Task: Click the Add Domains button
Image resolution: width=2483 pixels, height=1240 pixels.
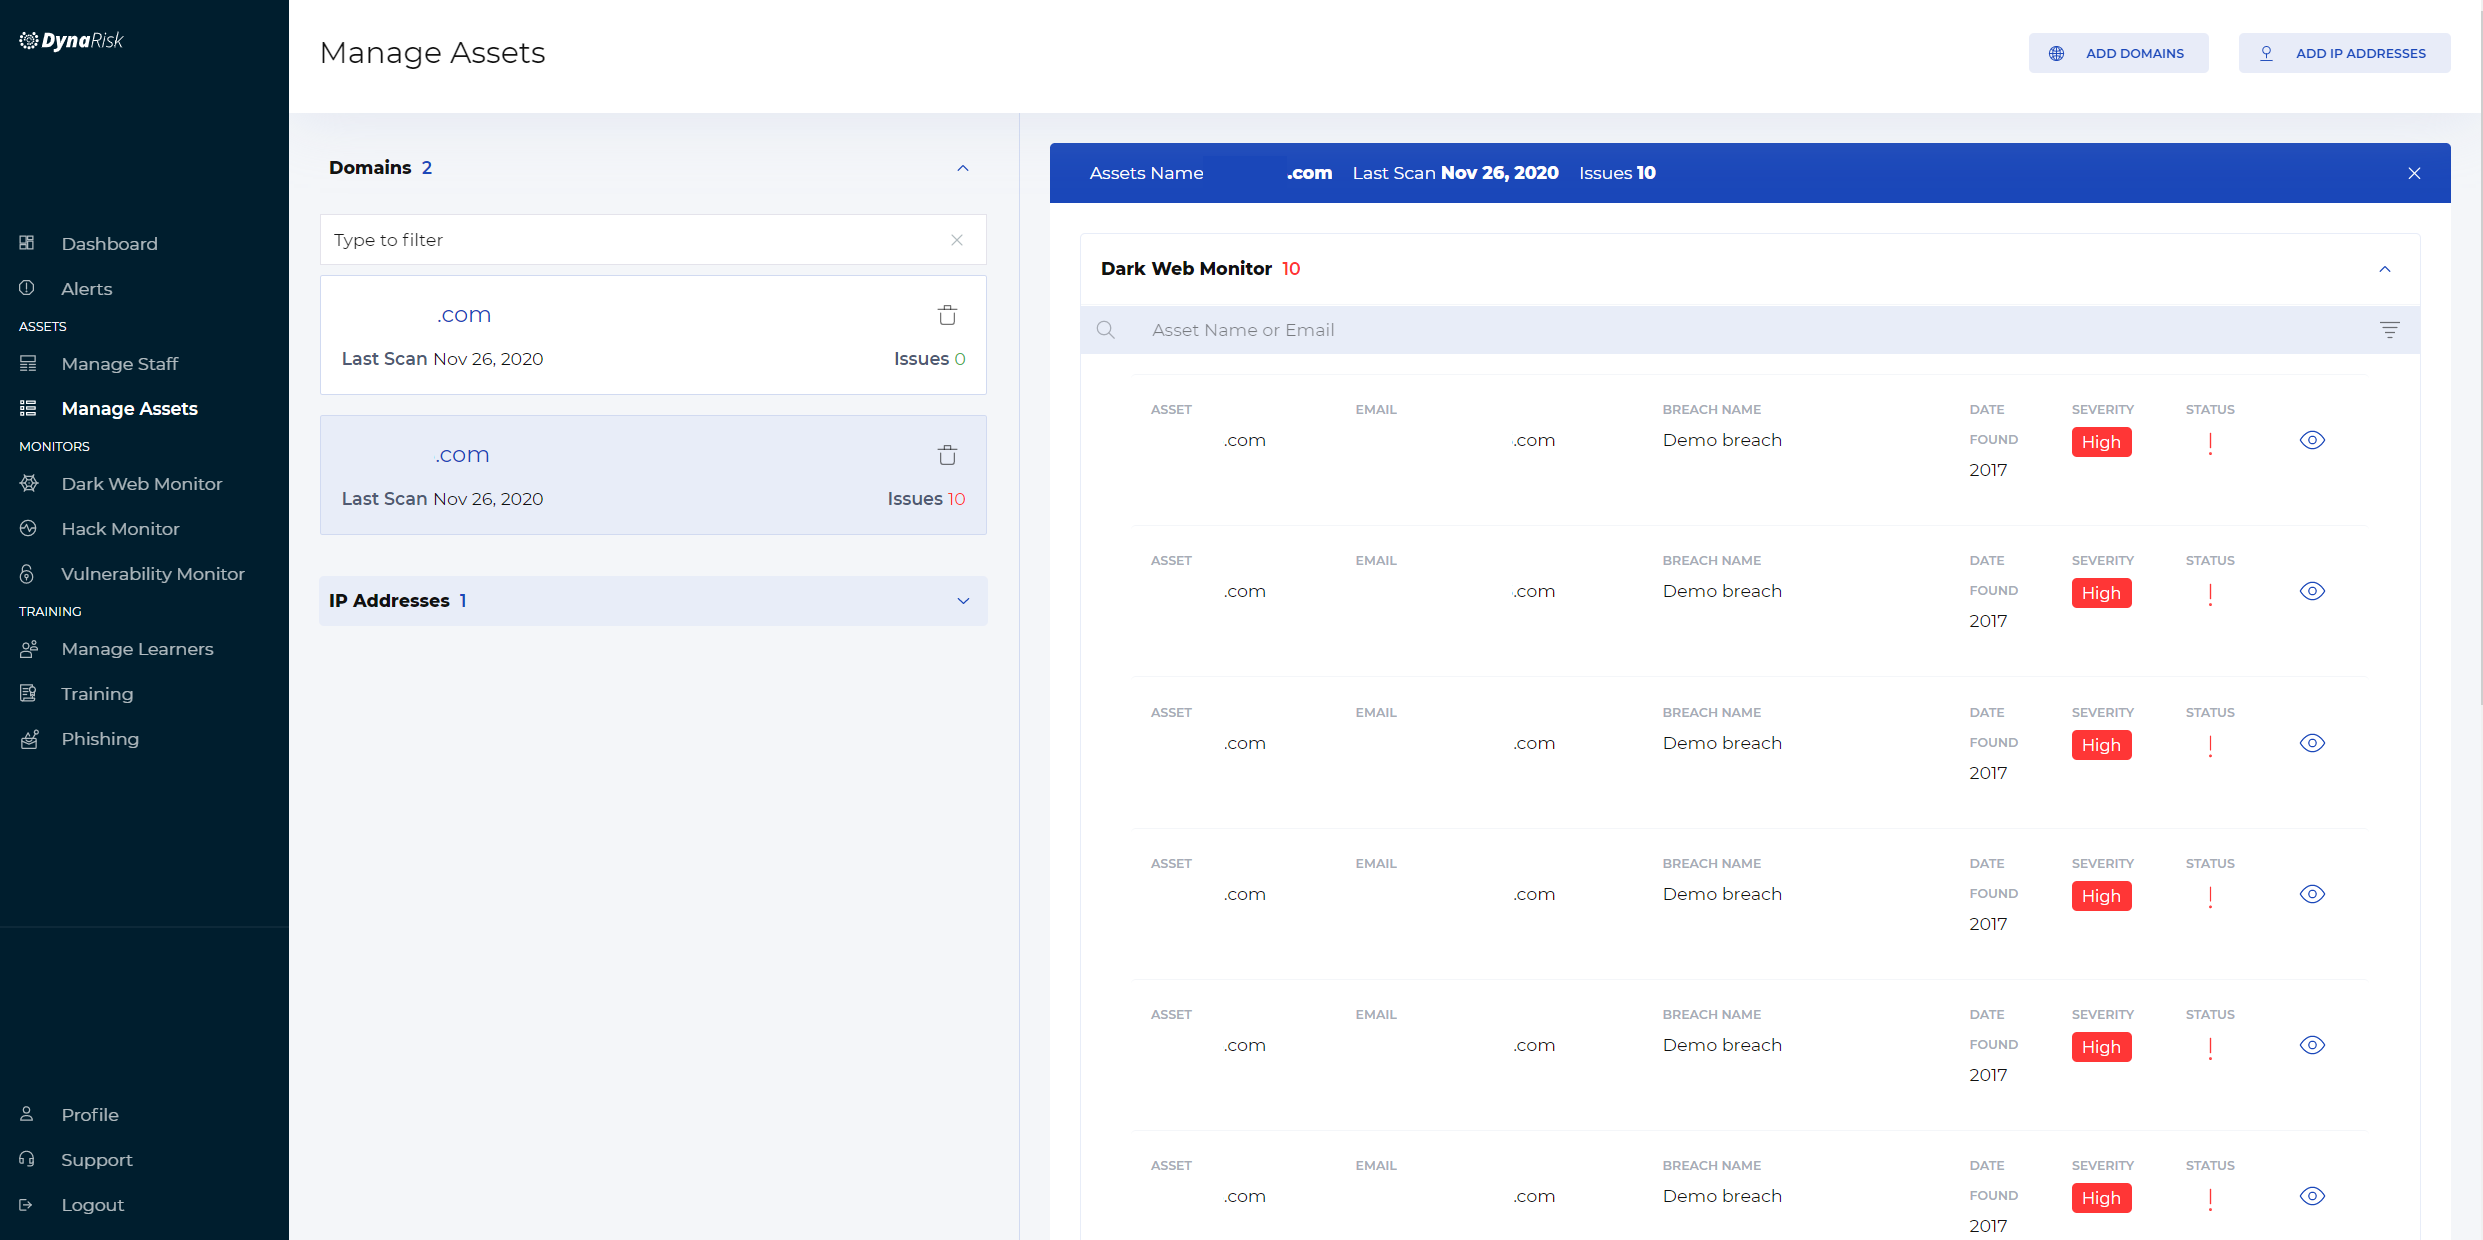Action: coord(2118,53)
